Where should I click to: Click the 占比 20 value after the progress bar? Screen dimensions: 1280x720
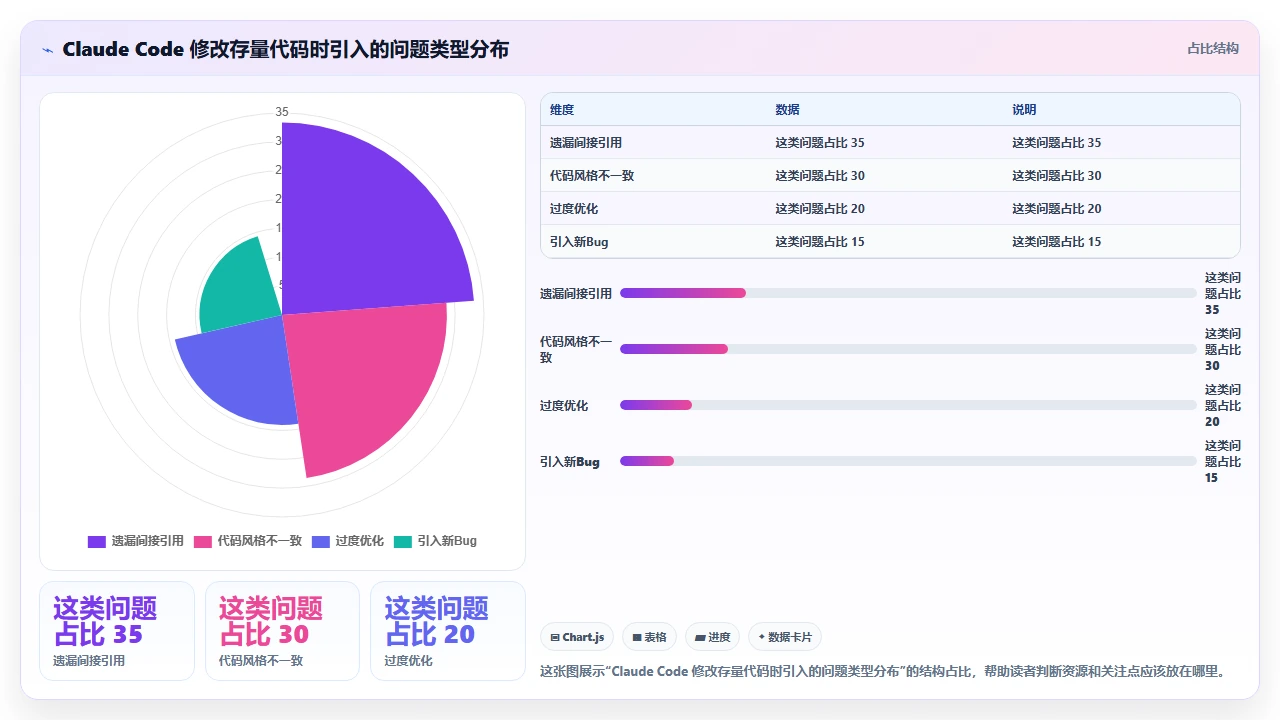1223,405
